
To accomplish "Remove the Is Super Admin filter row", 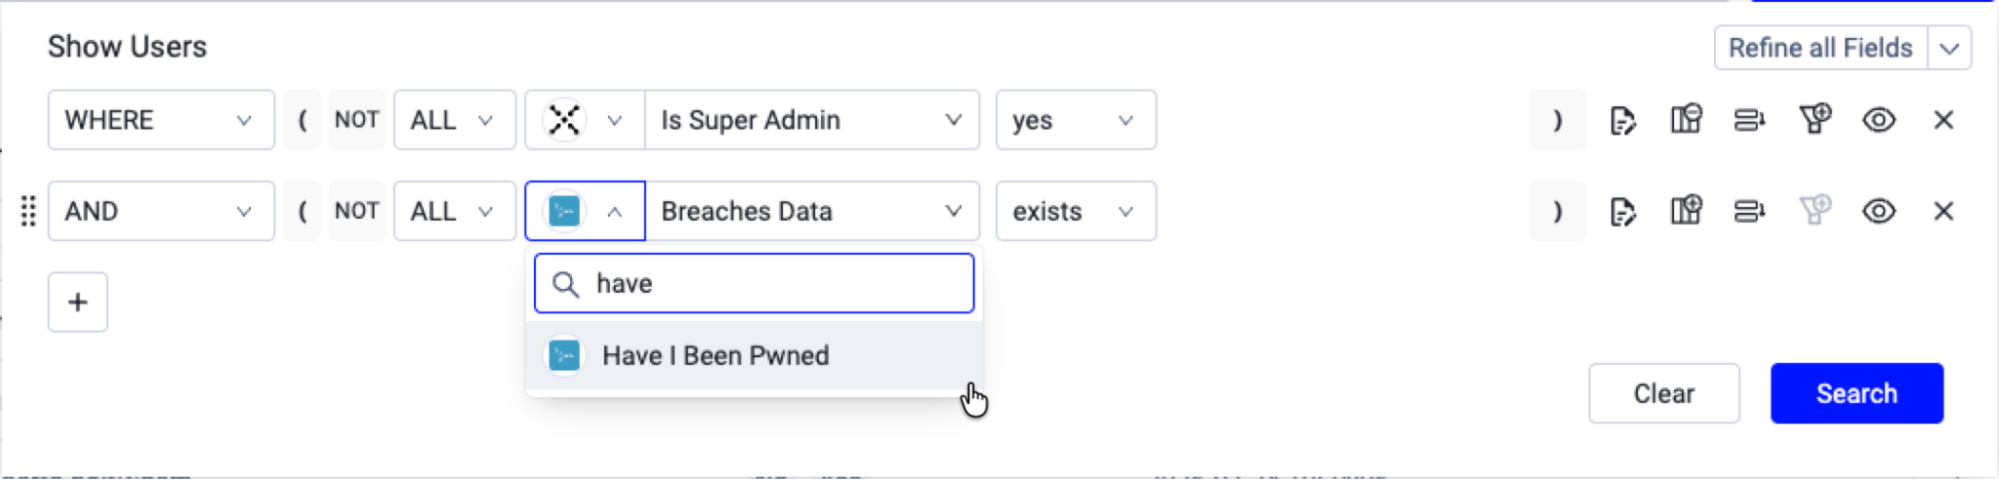I will [x=1943, y=120].
